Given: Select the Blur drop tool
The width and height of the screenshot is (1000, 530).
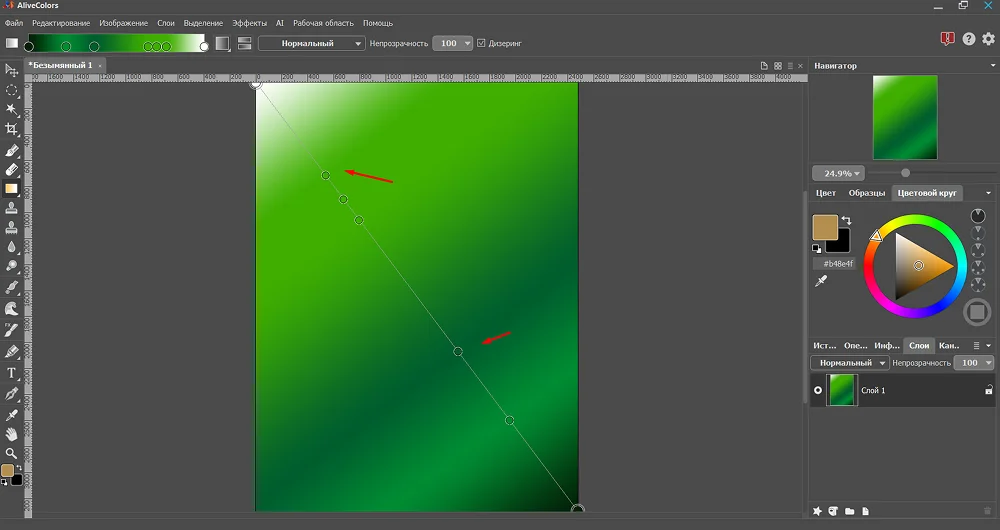Looking at the screenshot, I should [x=11, y=247].
